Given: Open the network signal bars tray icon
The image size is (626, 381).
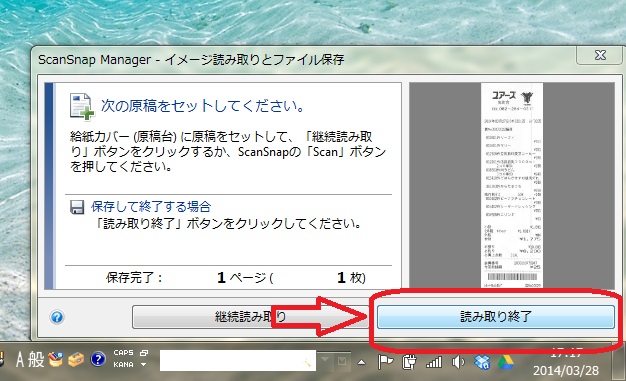Looking at the screenshot, I should coord(434,362).
